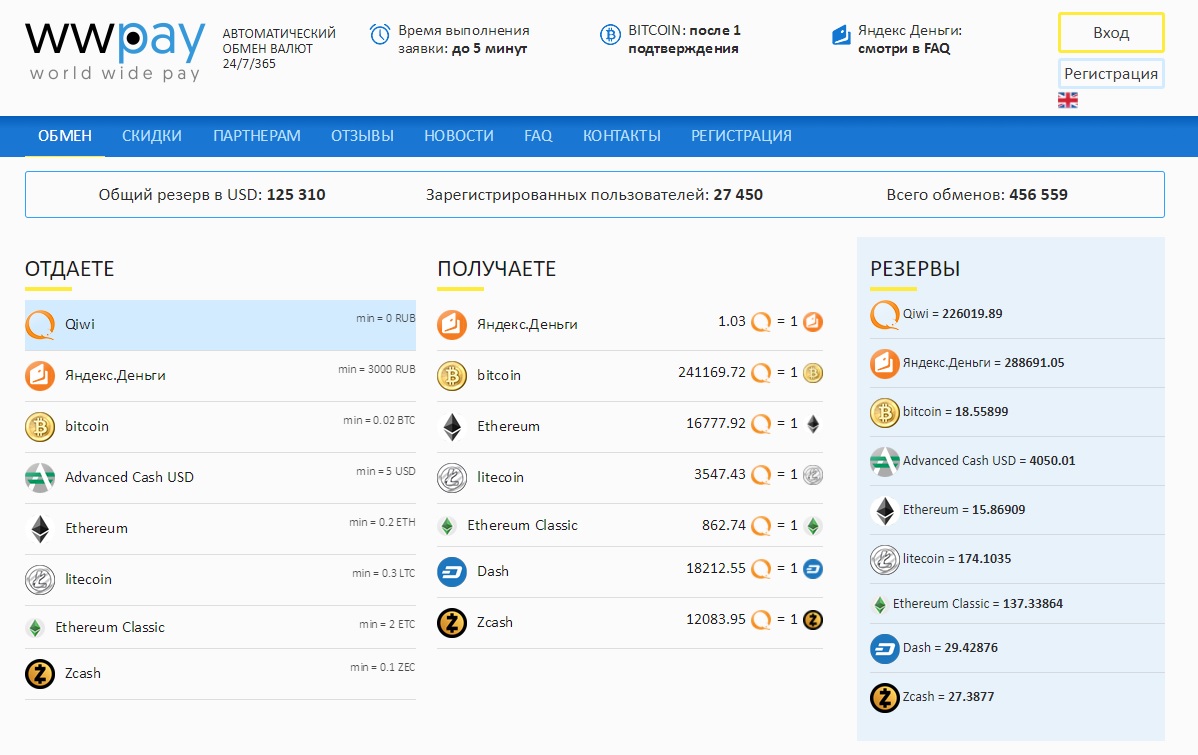1198x755 pixels.
Task: Click the litecoin icon in ОТДАЕТЕ list
Action: (x=40, y=580)
